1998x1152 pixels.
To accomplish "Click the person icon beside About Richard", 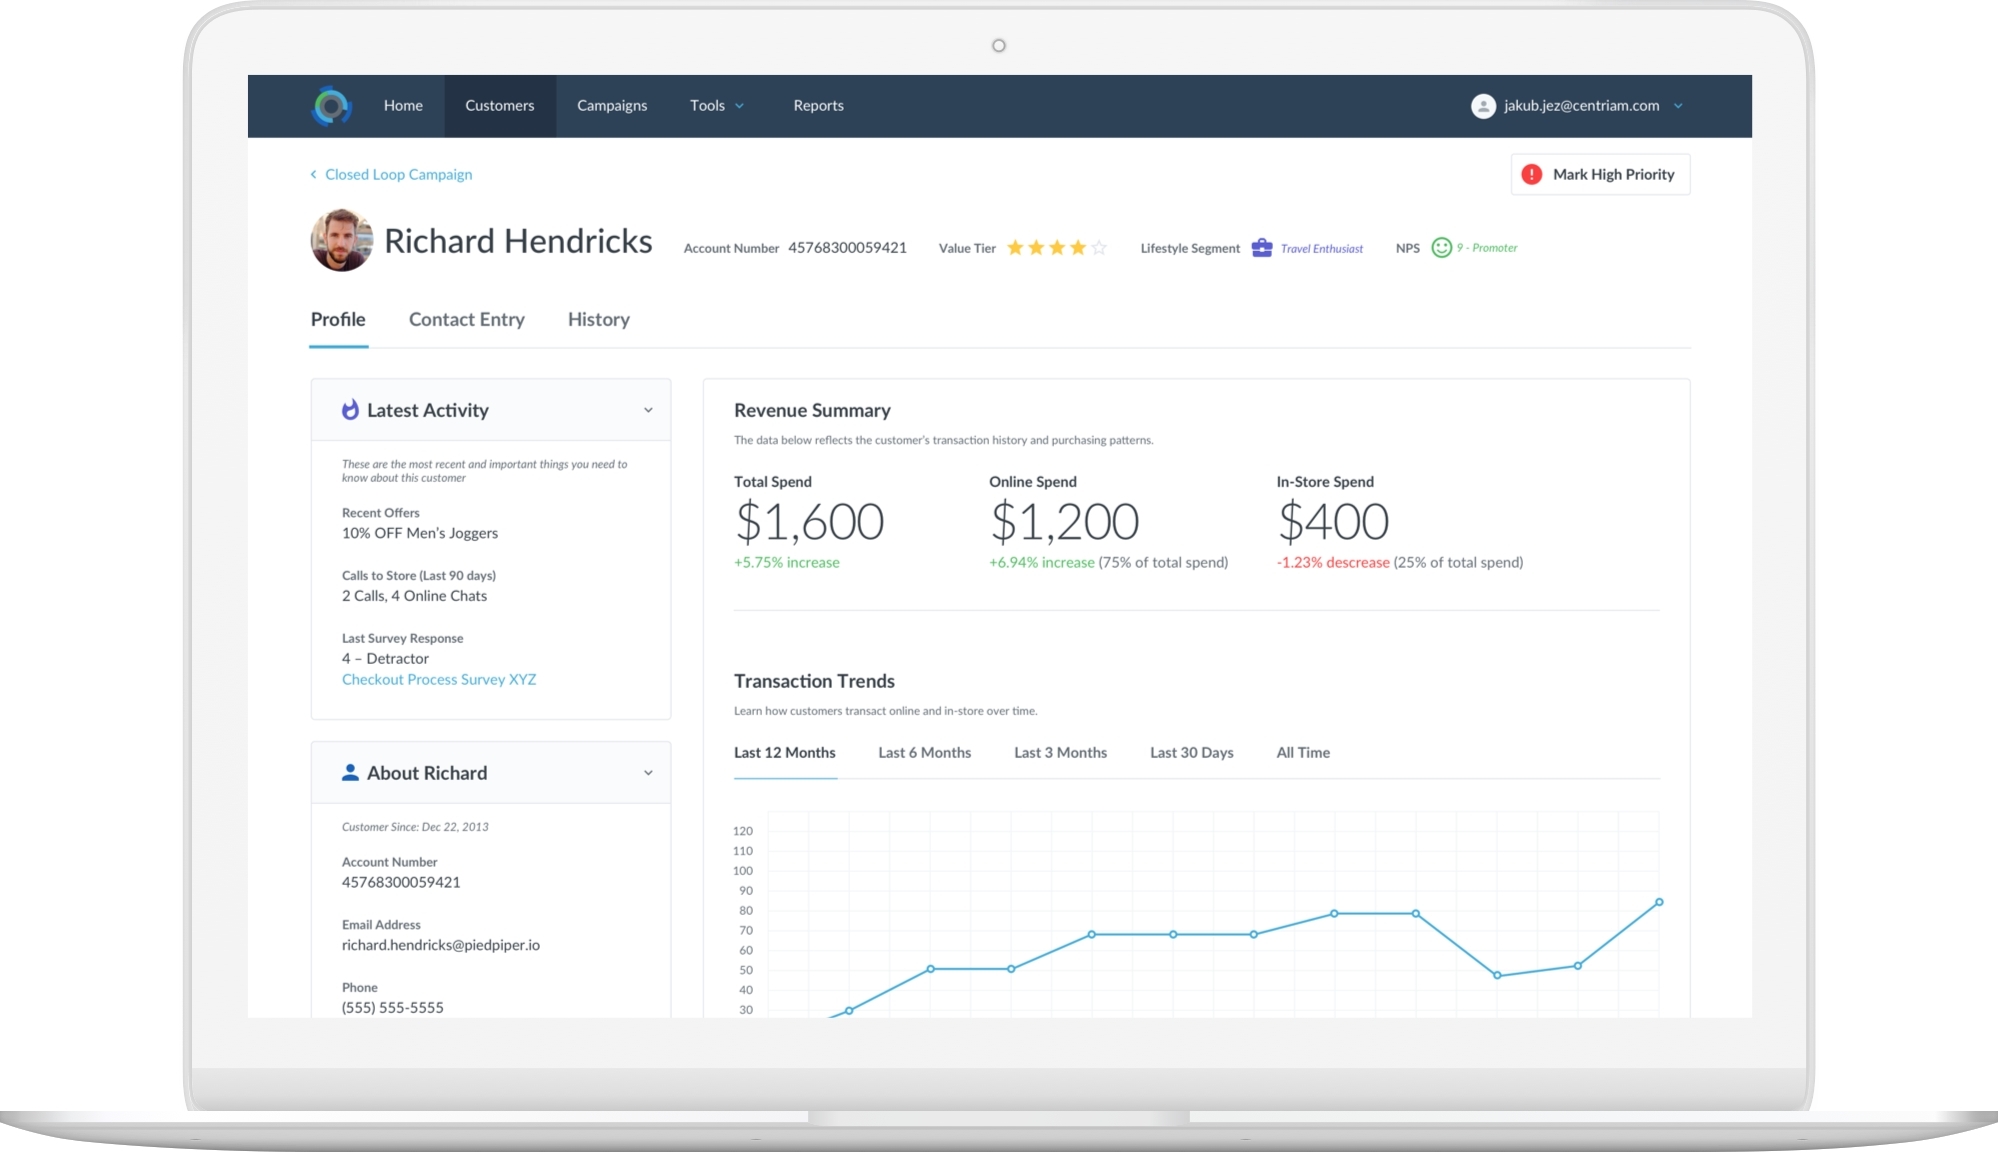I will [x=350, y=772].
